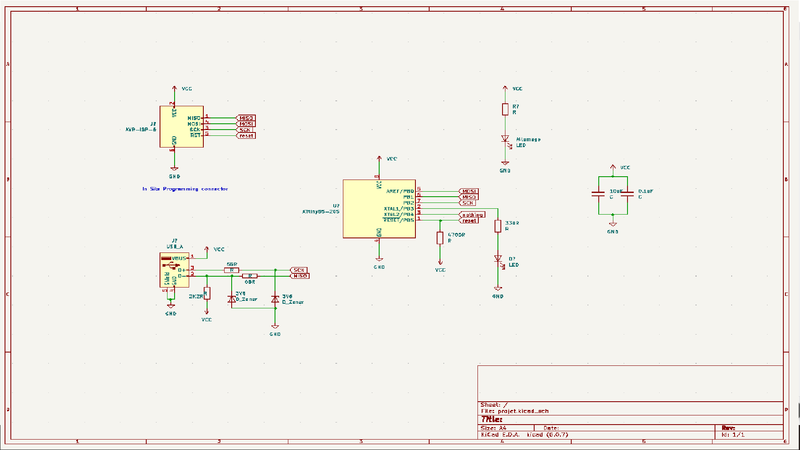The height and width of the screenshot is (450, 800).
Task: Select the left 3V6 Zener diode
Action: coord(232,298)
